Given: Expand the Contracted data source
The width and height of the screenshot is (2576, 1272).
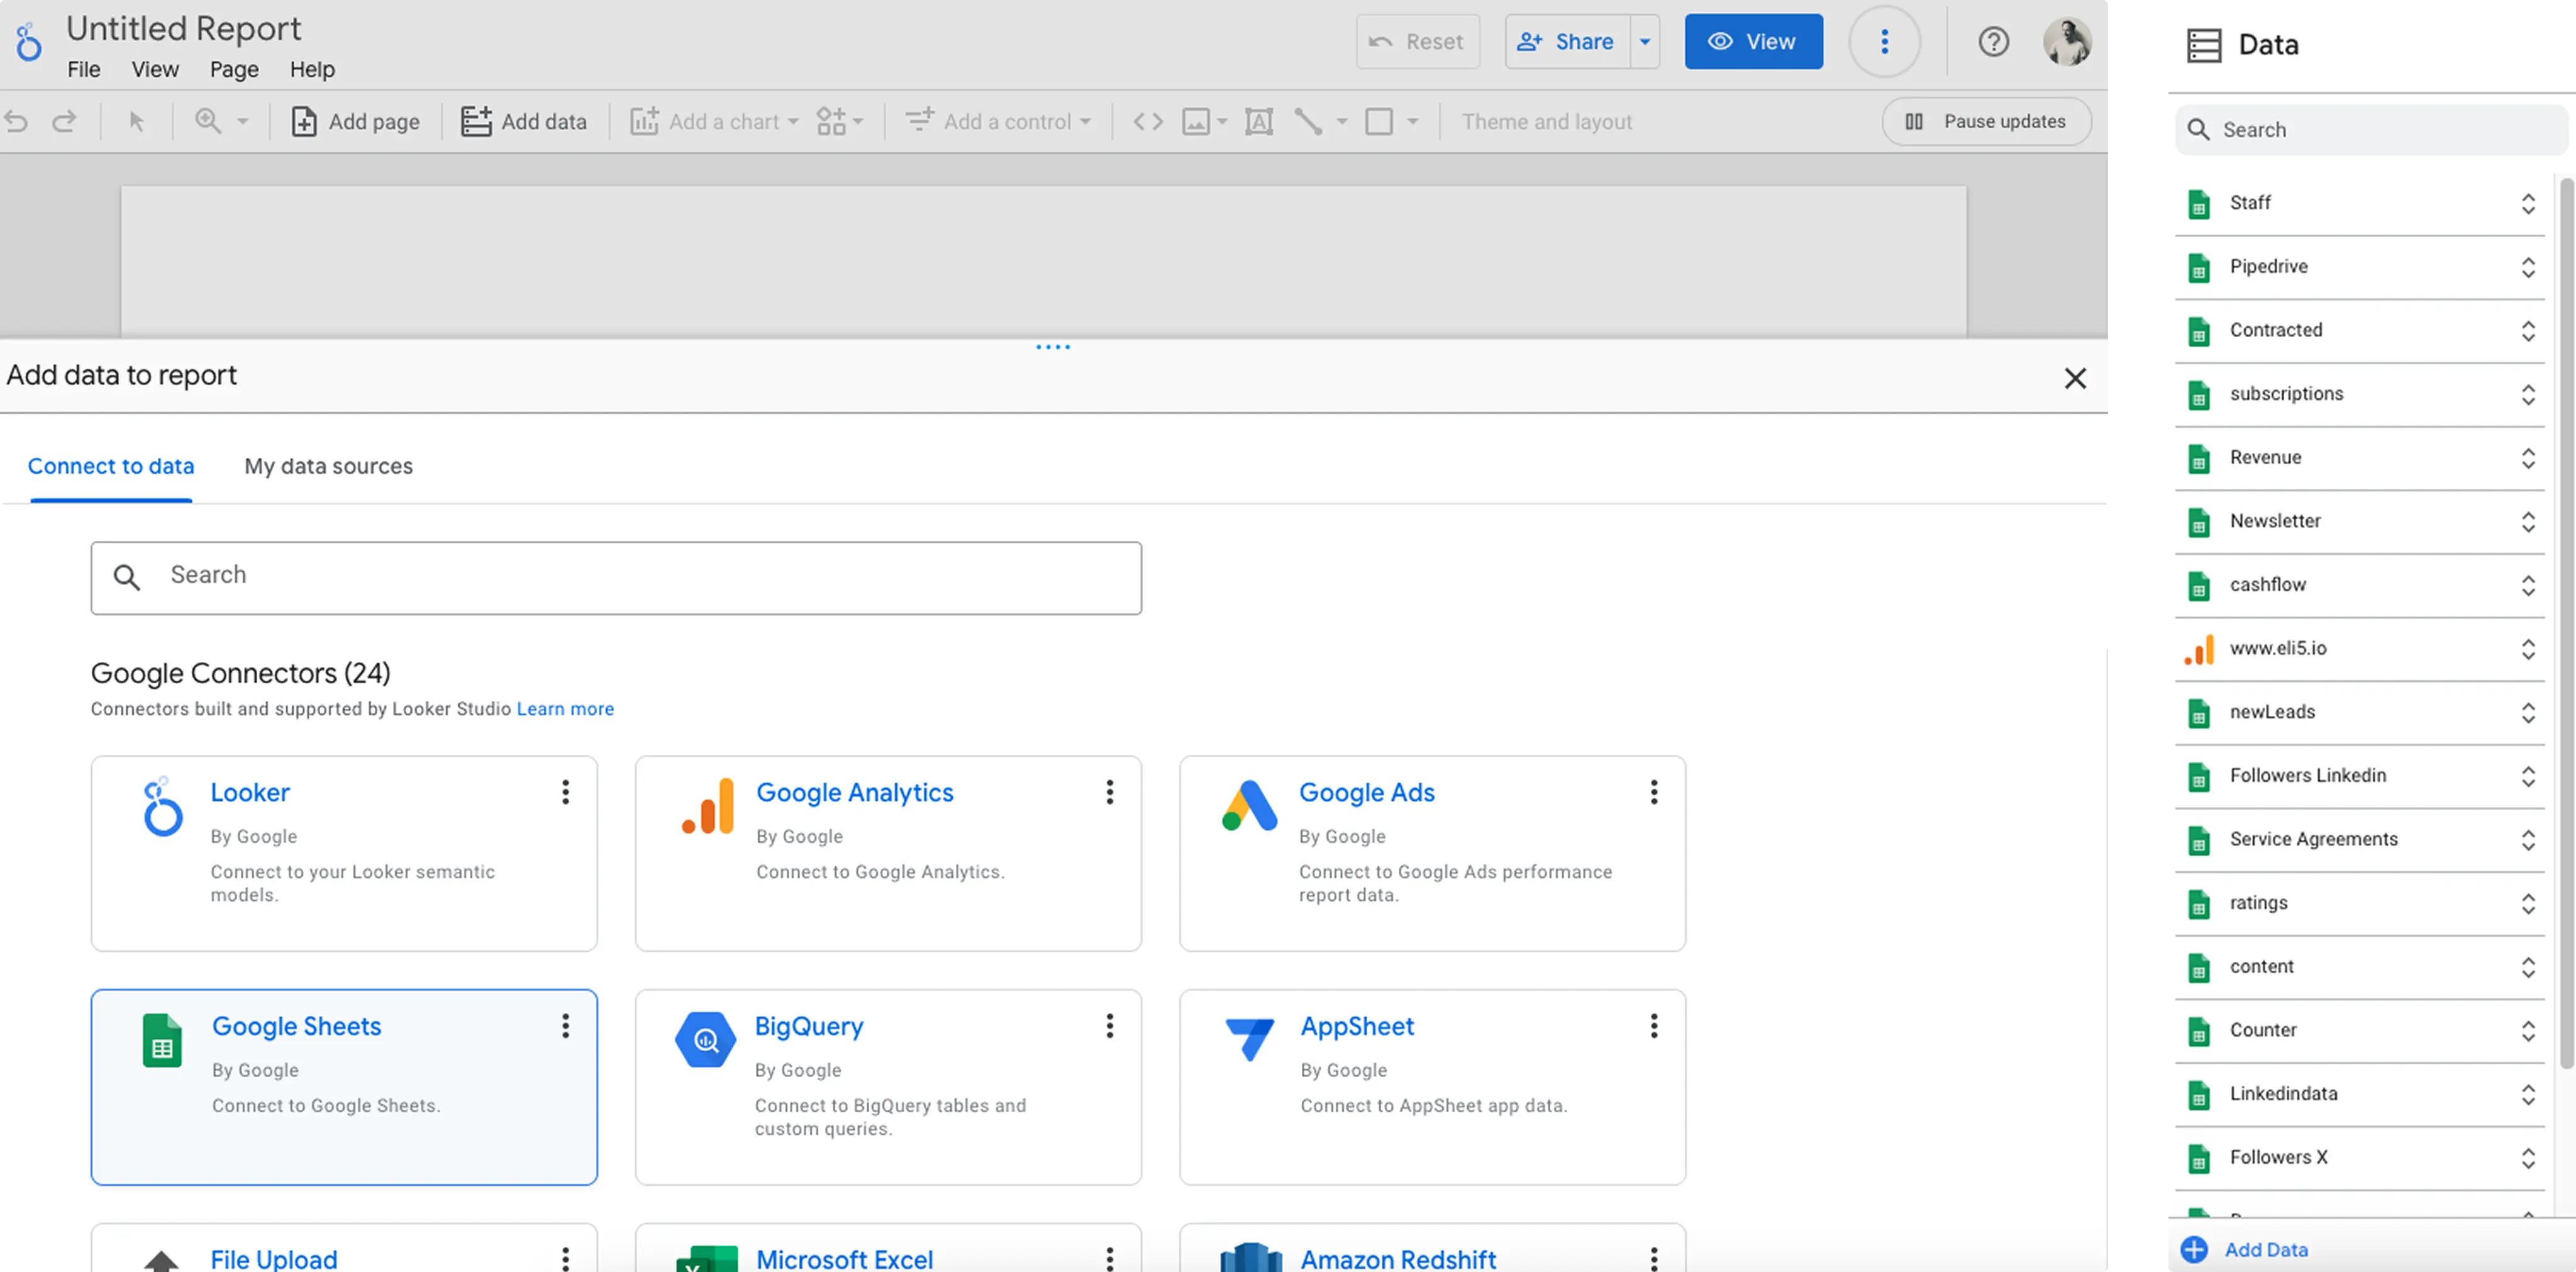Looking at the screenshot, I should [2528, 331].
